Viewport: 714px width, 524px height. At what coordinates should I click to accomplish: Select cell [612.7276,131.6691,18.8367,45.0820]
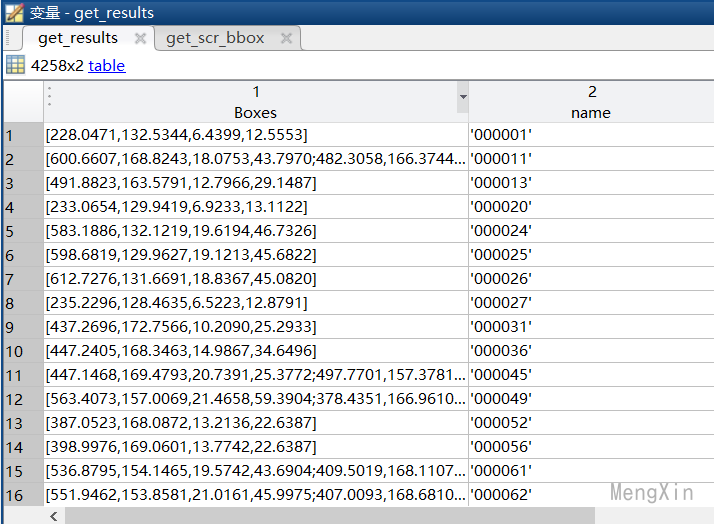point(256,279)
